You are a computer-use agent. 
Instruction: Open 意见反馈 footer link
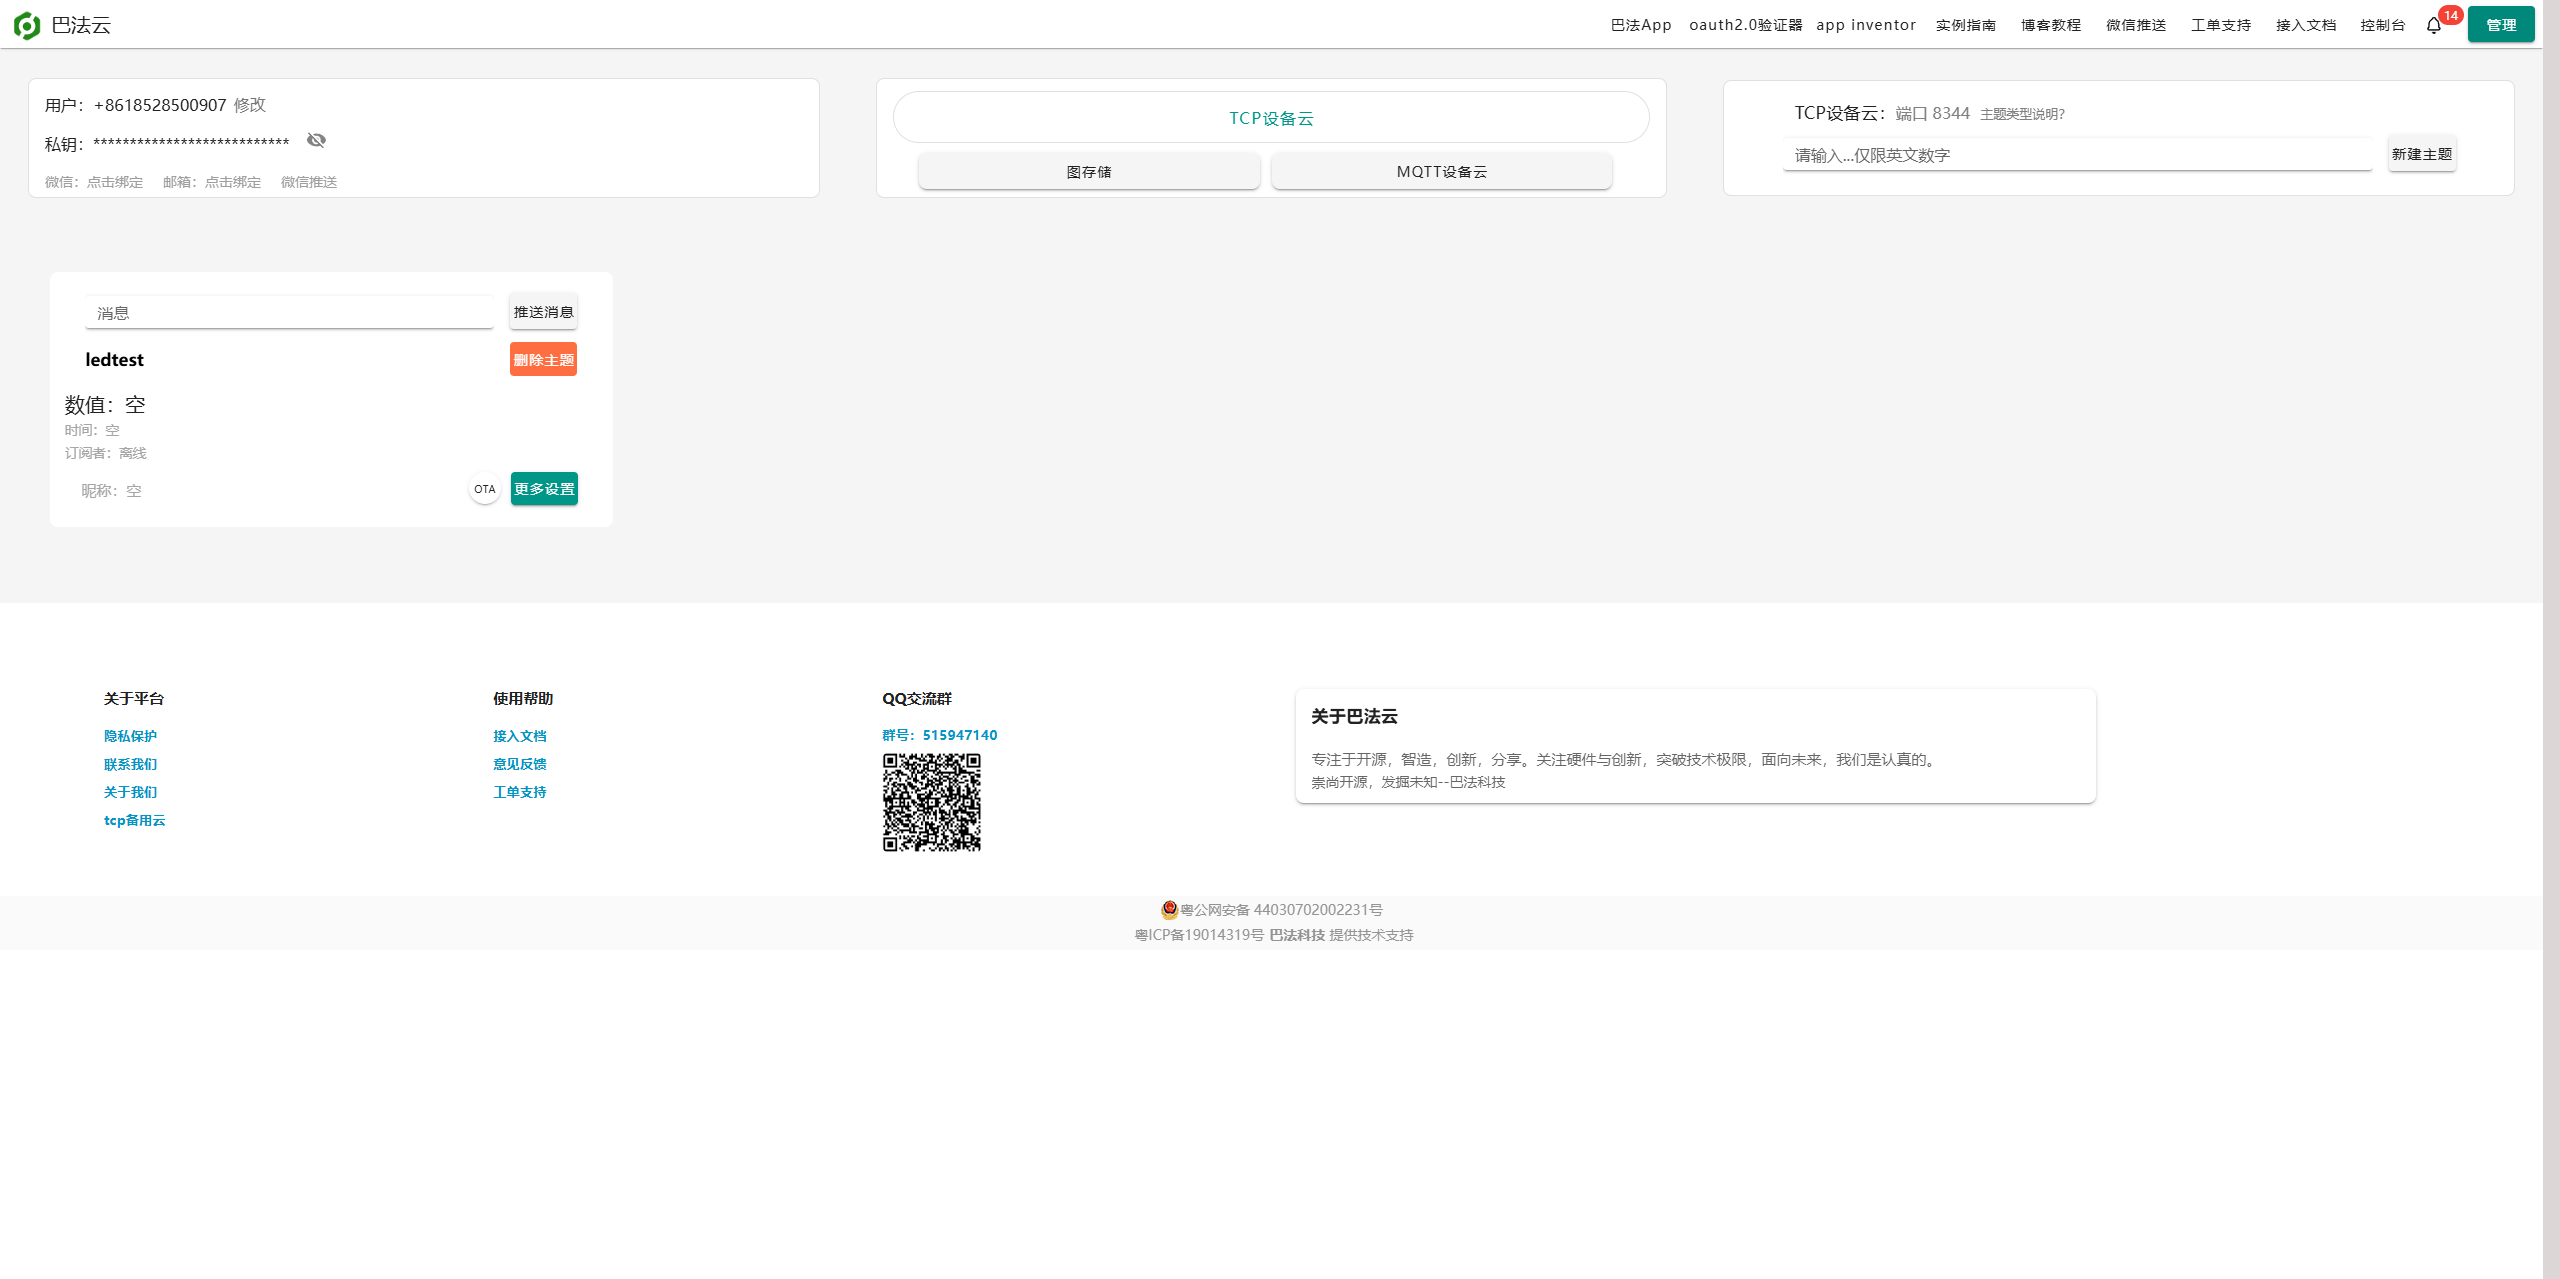coord(520,764)
